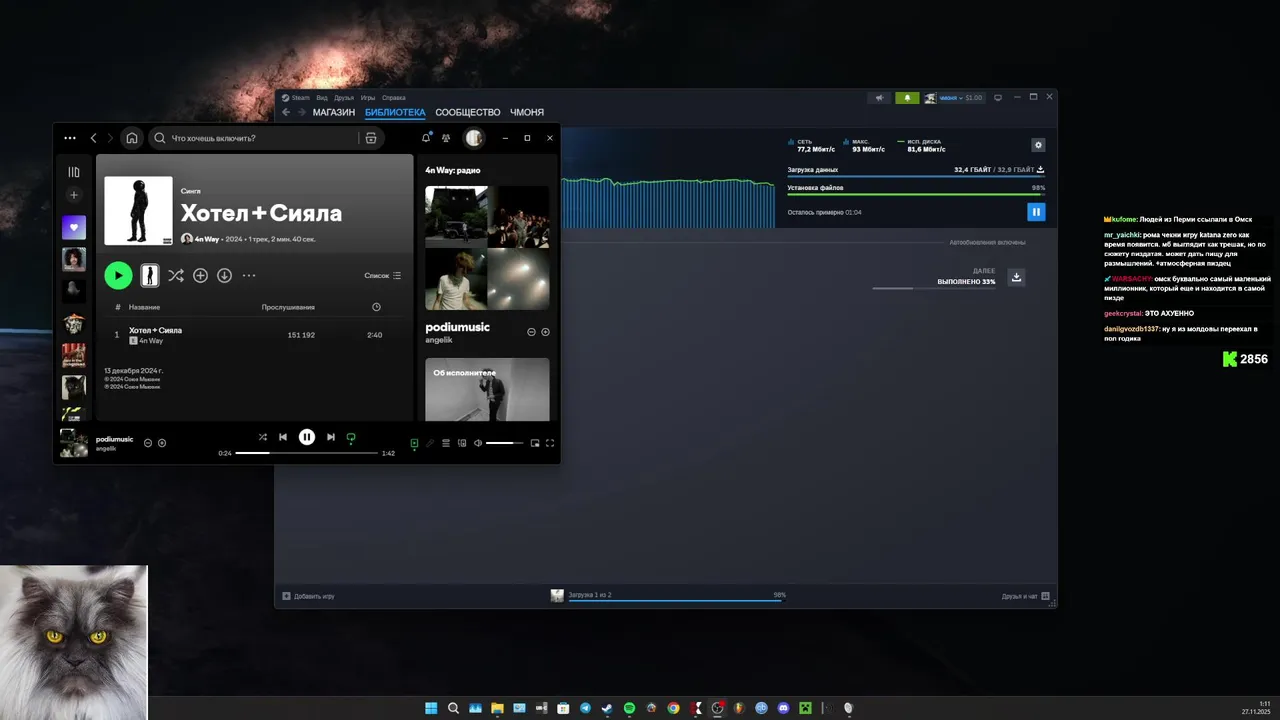
Task: Open Friend Activity icon next to bell
Action: point(446,138)
